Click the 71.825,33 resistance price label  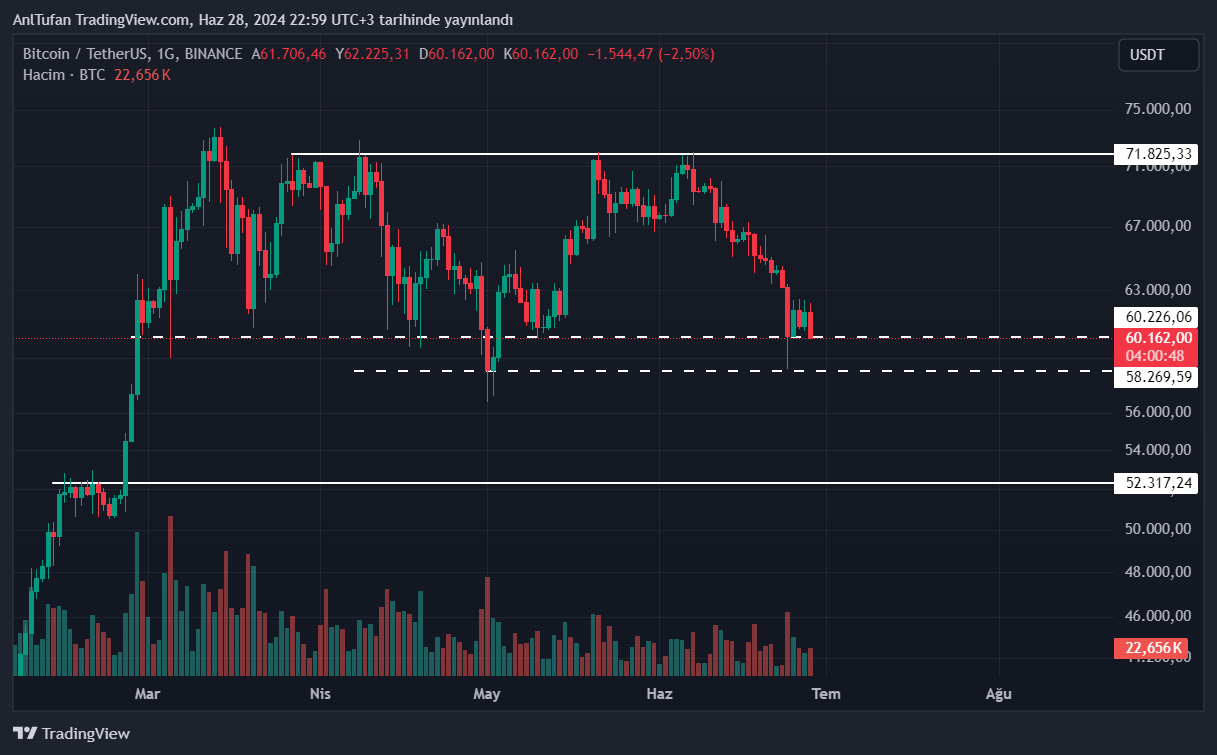tap(1158, 154)
